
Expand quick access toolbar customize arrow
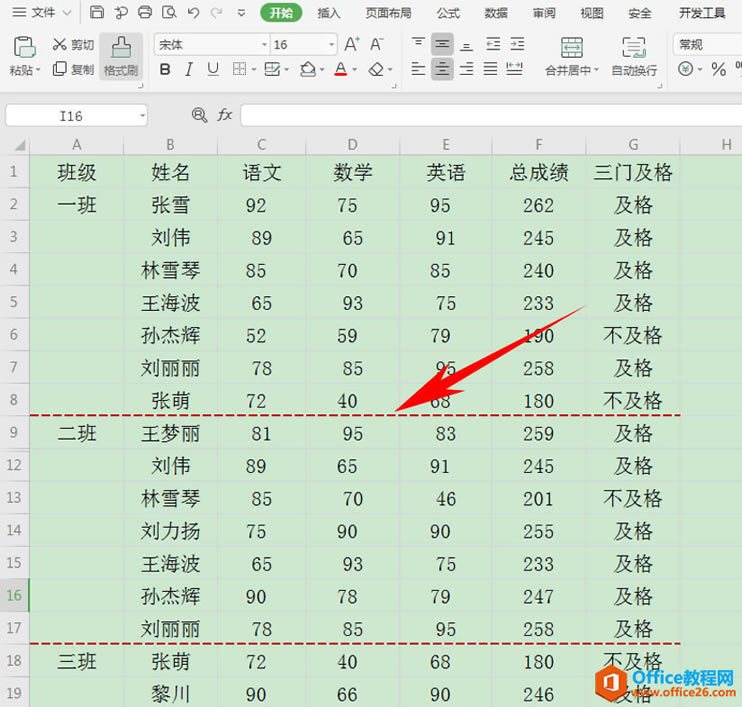pos(241,13)
